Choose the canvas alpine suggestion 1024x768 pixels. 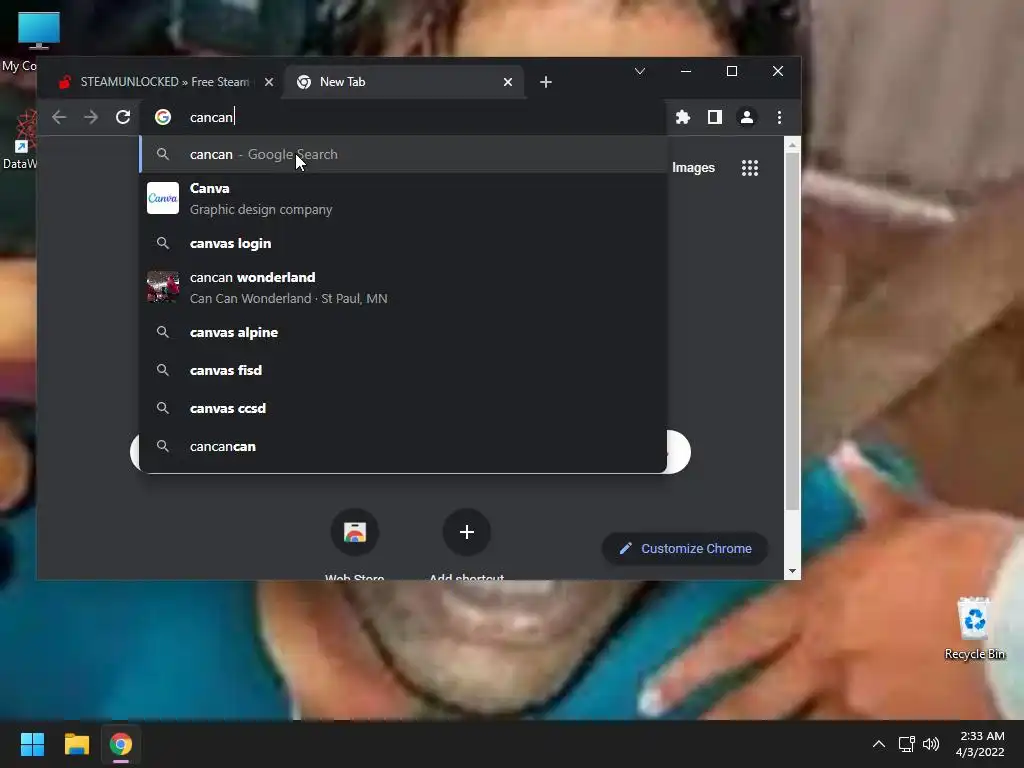tap(404, 332)
